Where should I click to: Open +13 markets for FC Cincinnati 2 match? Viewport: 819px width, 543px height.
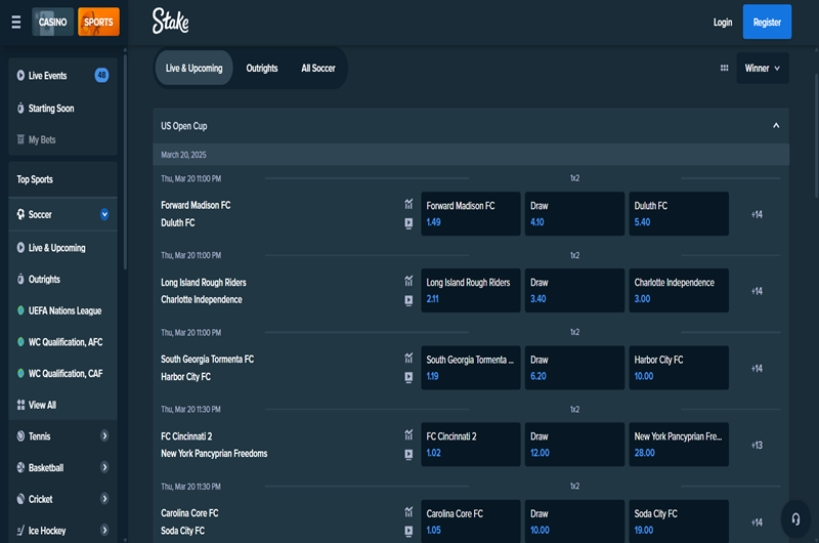(x=757, y=445)
